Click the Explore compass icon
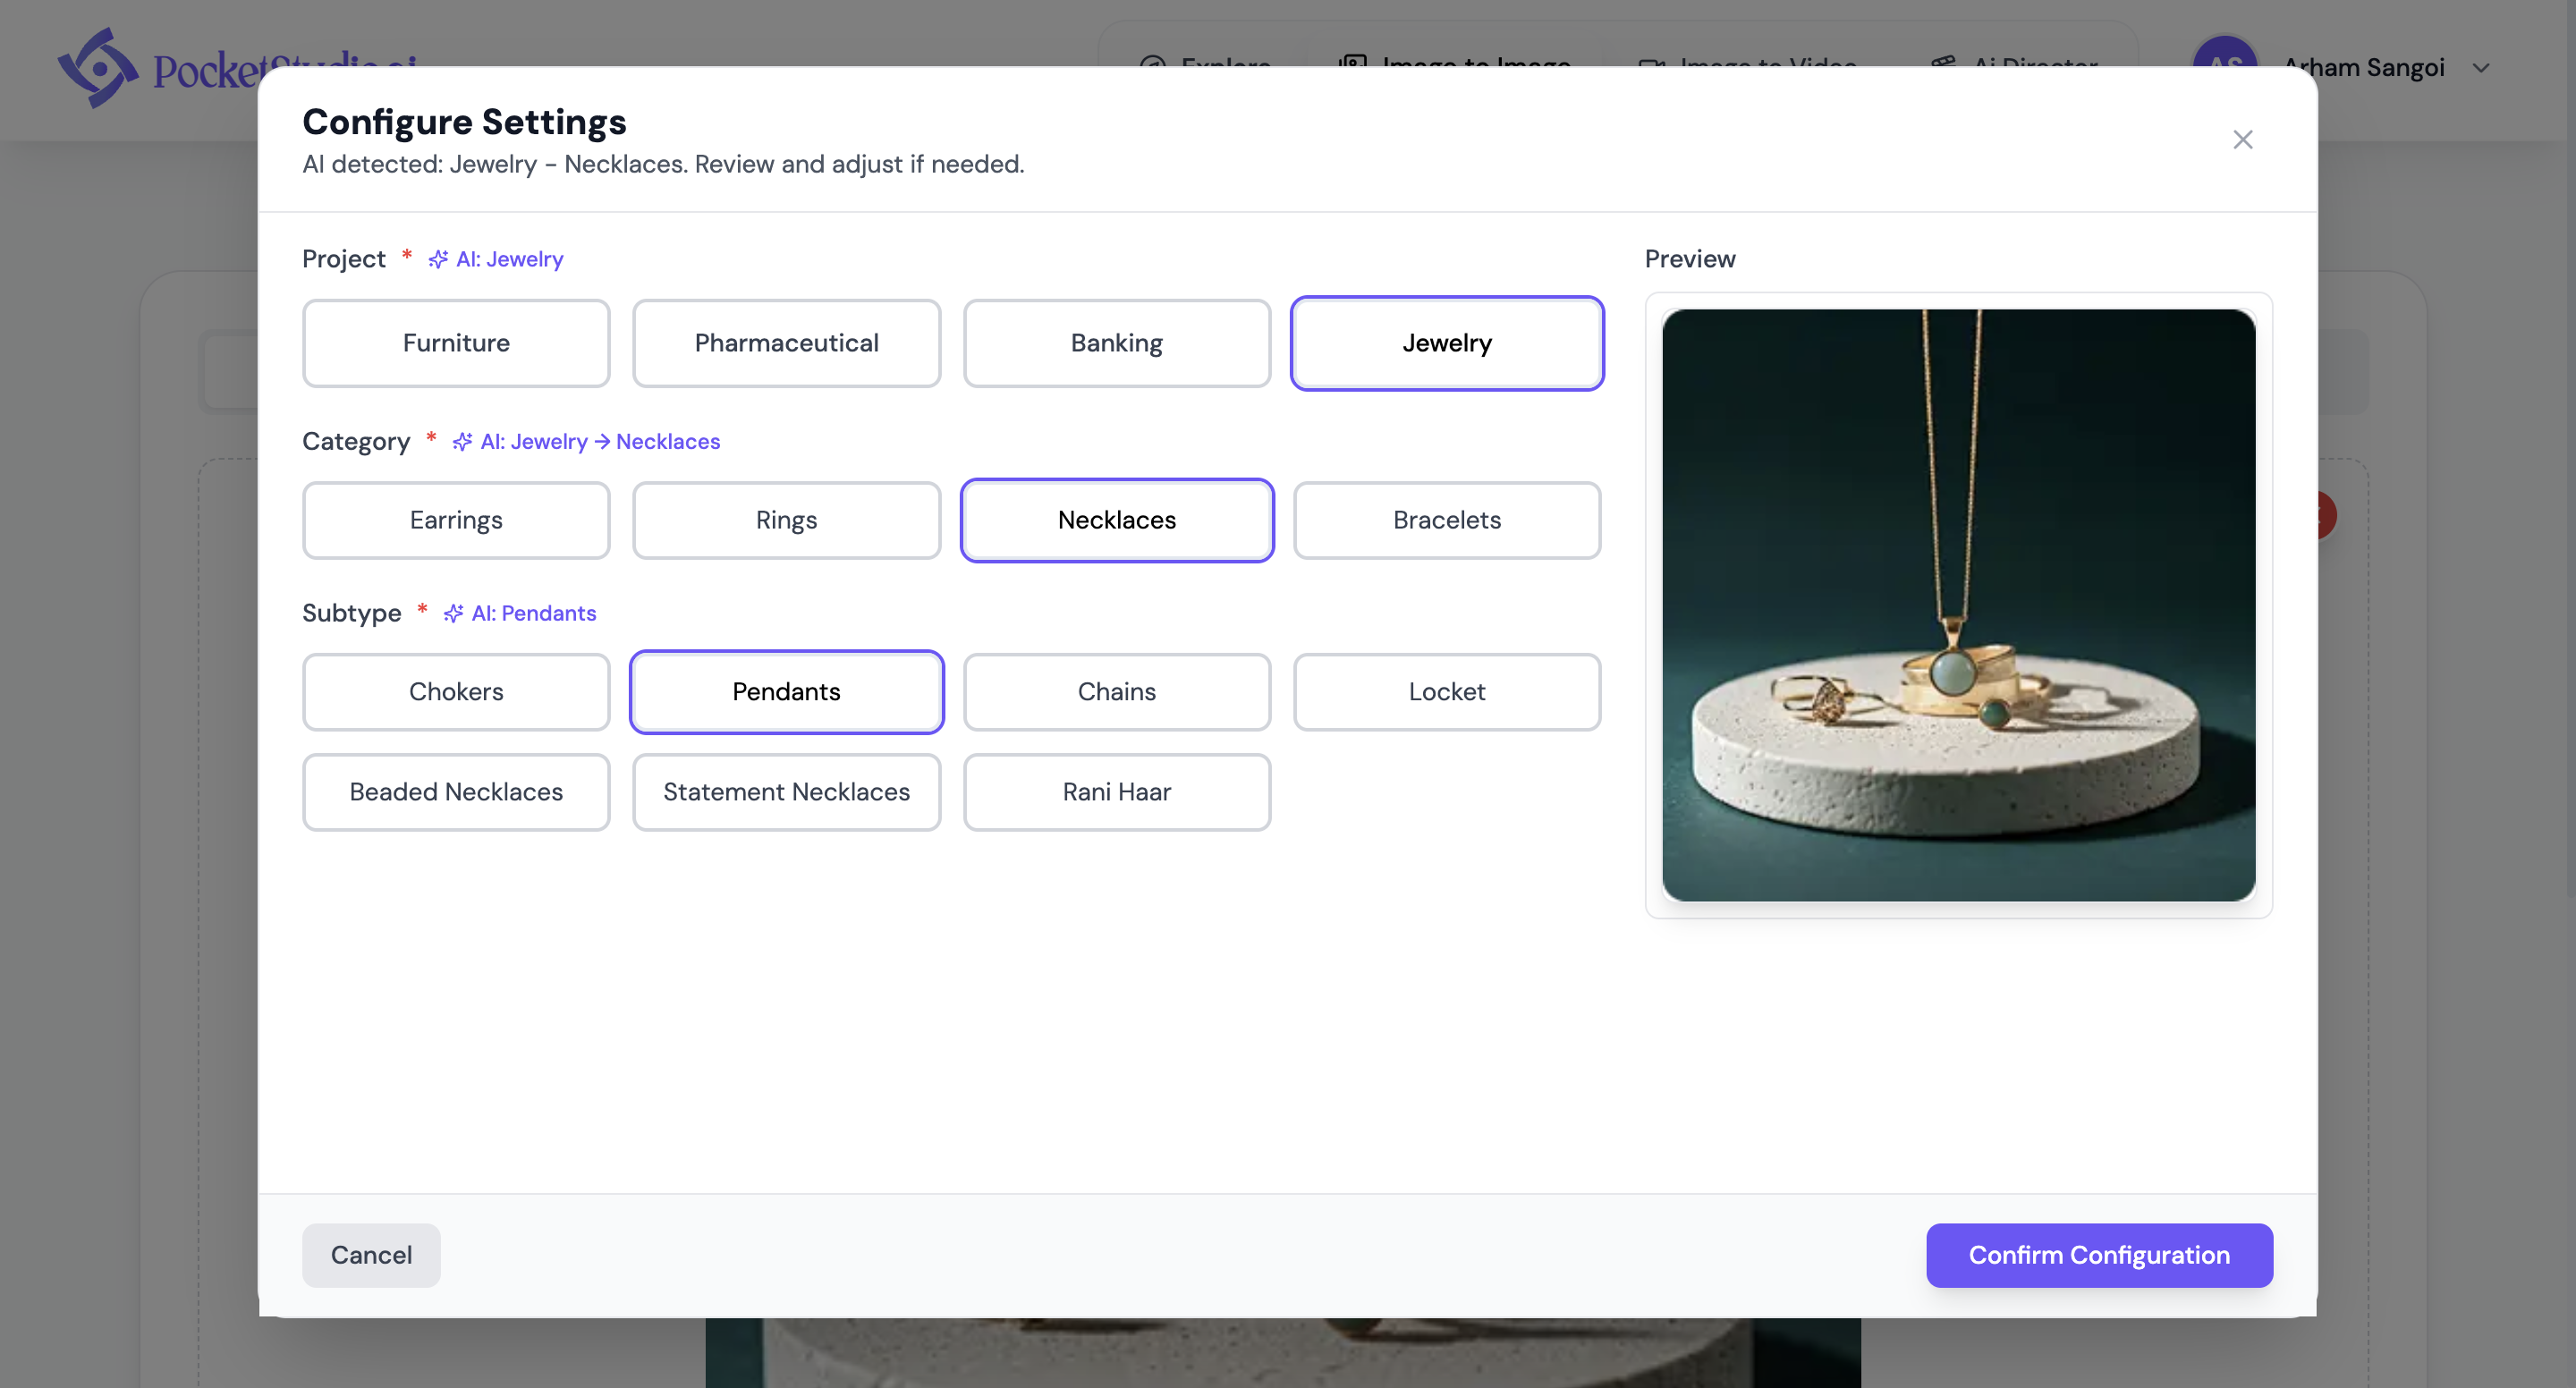This screenshot has height=1388, width=2576. click(1152, 67)
